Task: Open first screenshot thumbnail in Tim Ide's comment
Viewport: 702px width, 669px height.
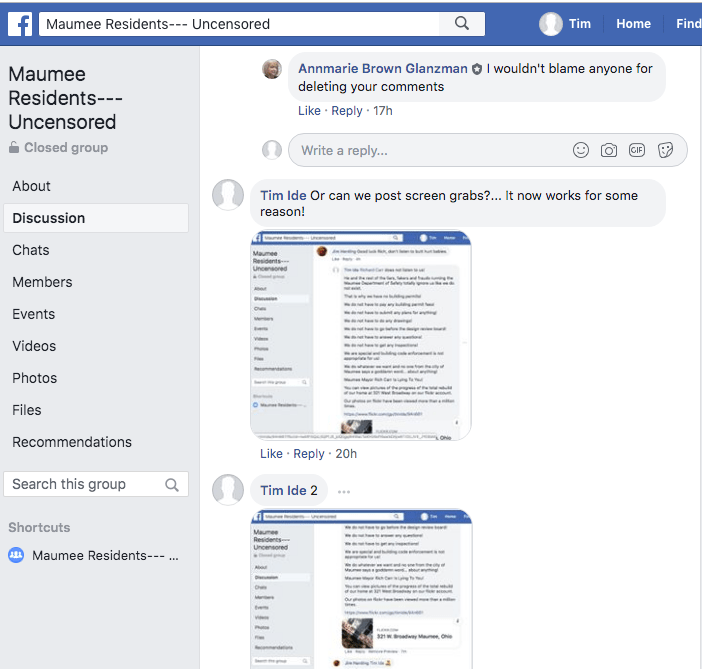Action: point(360,335)
